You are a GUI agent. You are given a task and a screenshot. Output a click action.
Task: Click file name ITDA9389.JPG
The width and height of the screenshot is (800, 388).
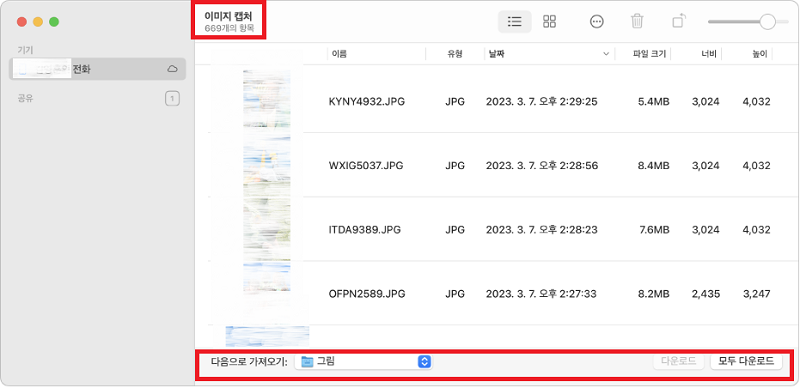[365, 230]
